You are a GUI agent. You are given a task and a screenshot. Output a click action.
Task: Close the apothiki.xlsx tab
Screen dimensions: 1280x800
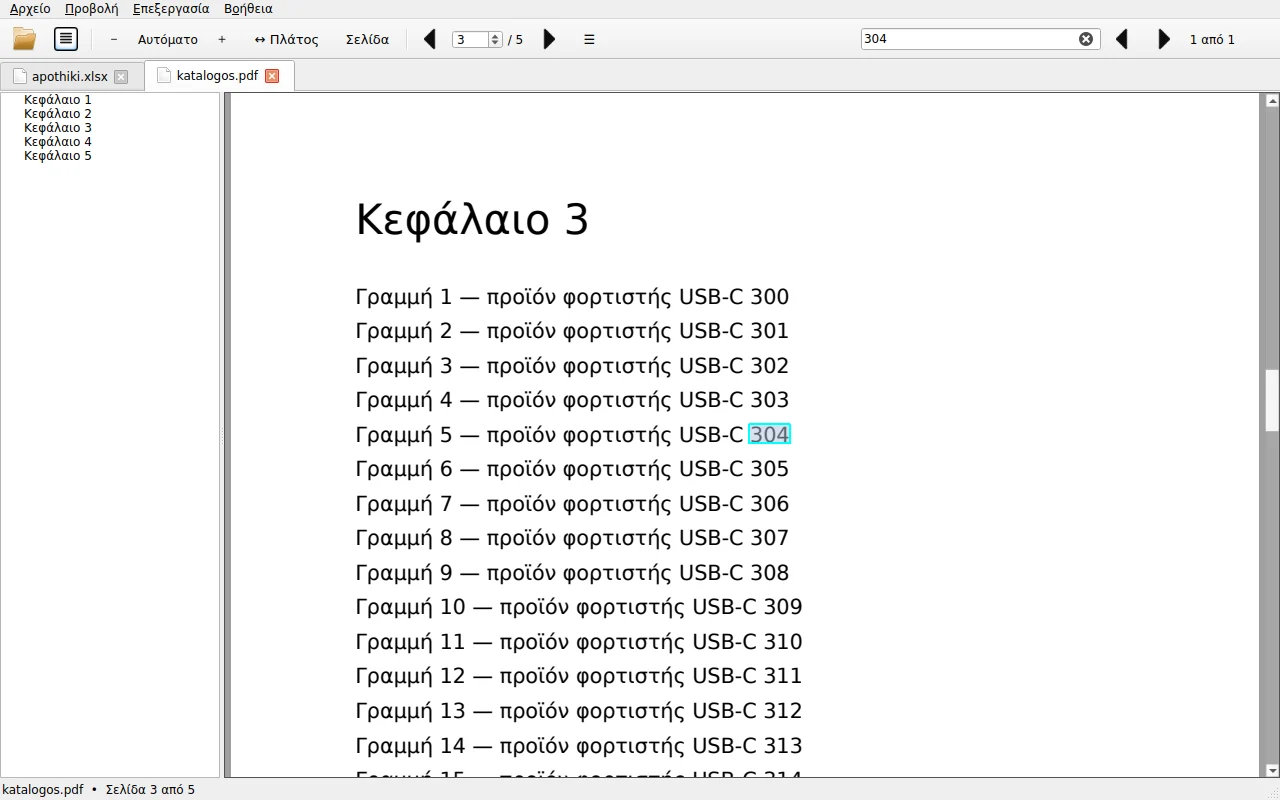click(x=121, y=77)
